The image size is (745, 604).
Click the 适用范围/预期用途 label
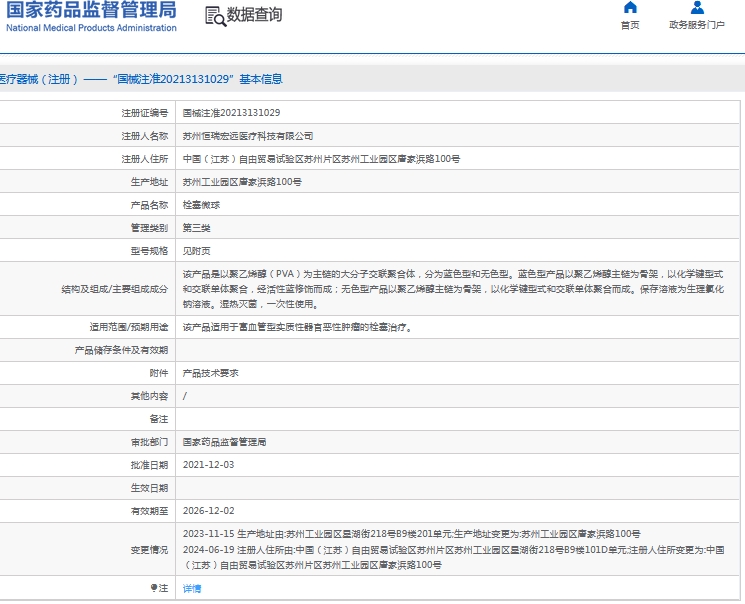[x=129, y=327]
